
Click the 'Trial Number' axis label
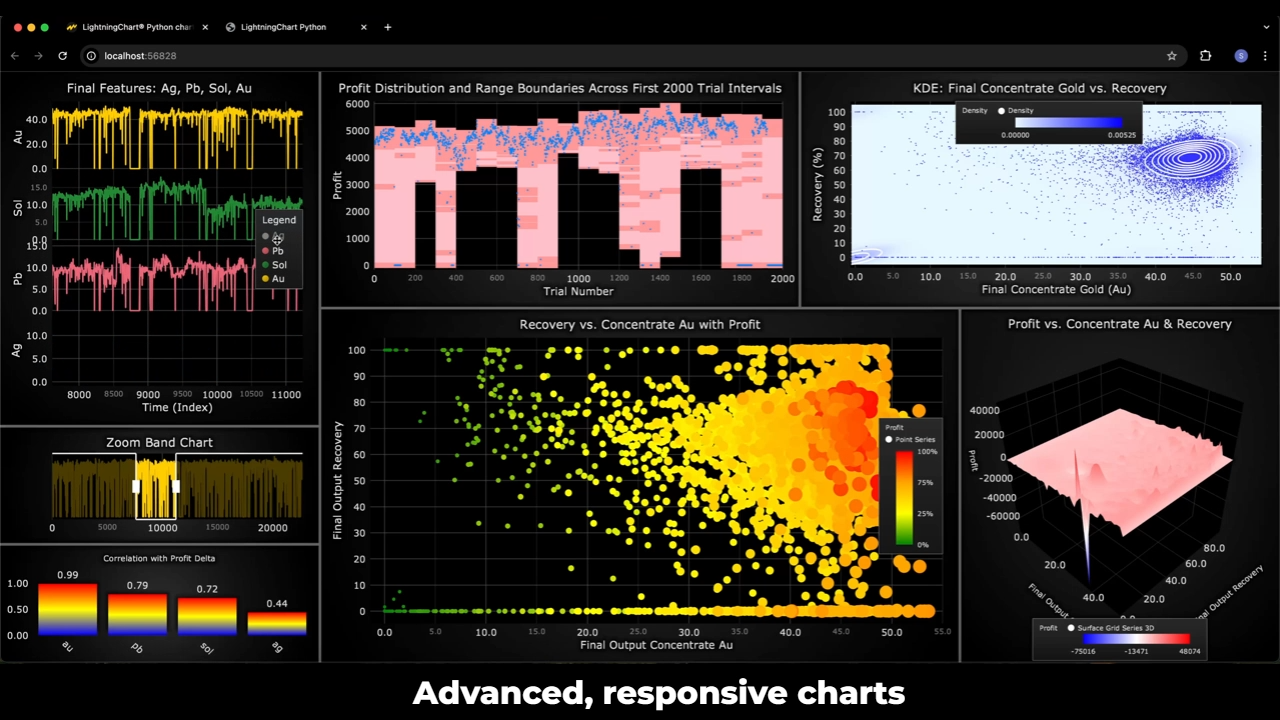tap(578, 292)
